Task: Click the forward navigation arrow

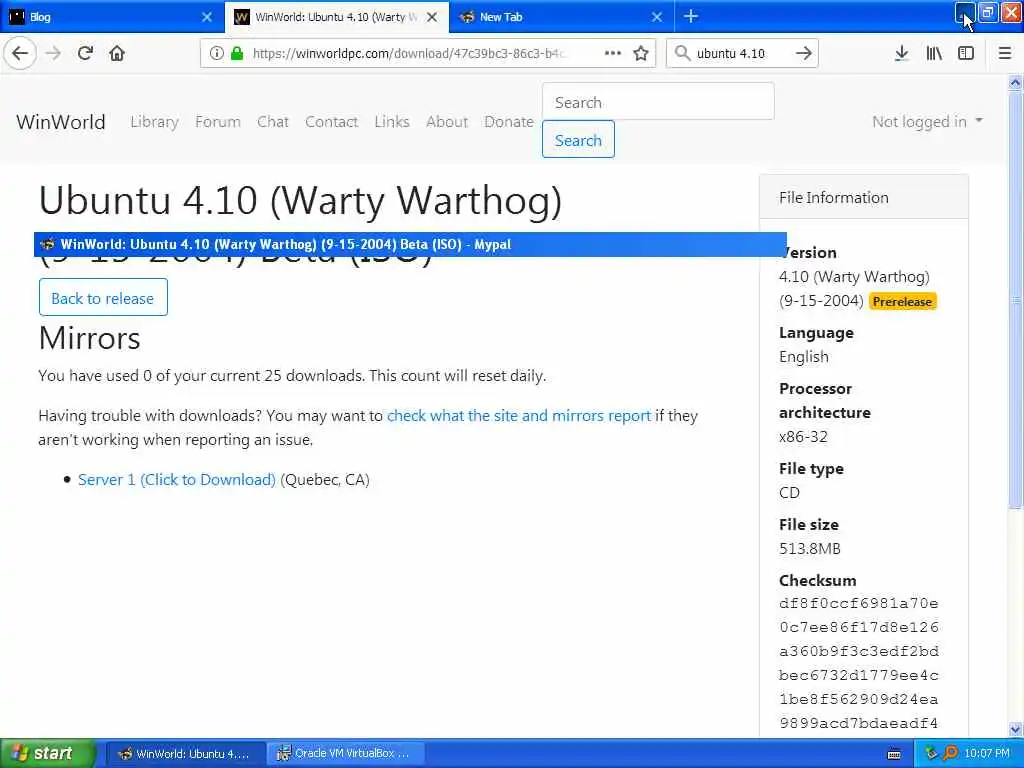Action: tap(53, 53)
